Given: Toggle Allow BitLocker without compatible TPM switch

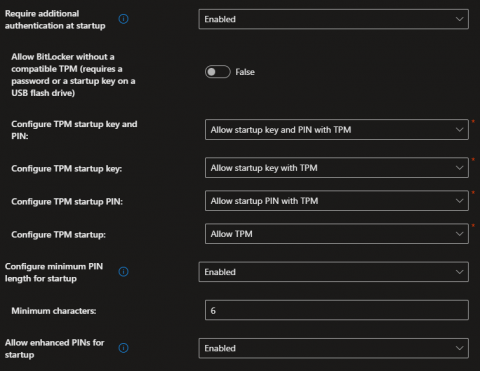Looking at the screenshot, I should pos(218,72).
